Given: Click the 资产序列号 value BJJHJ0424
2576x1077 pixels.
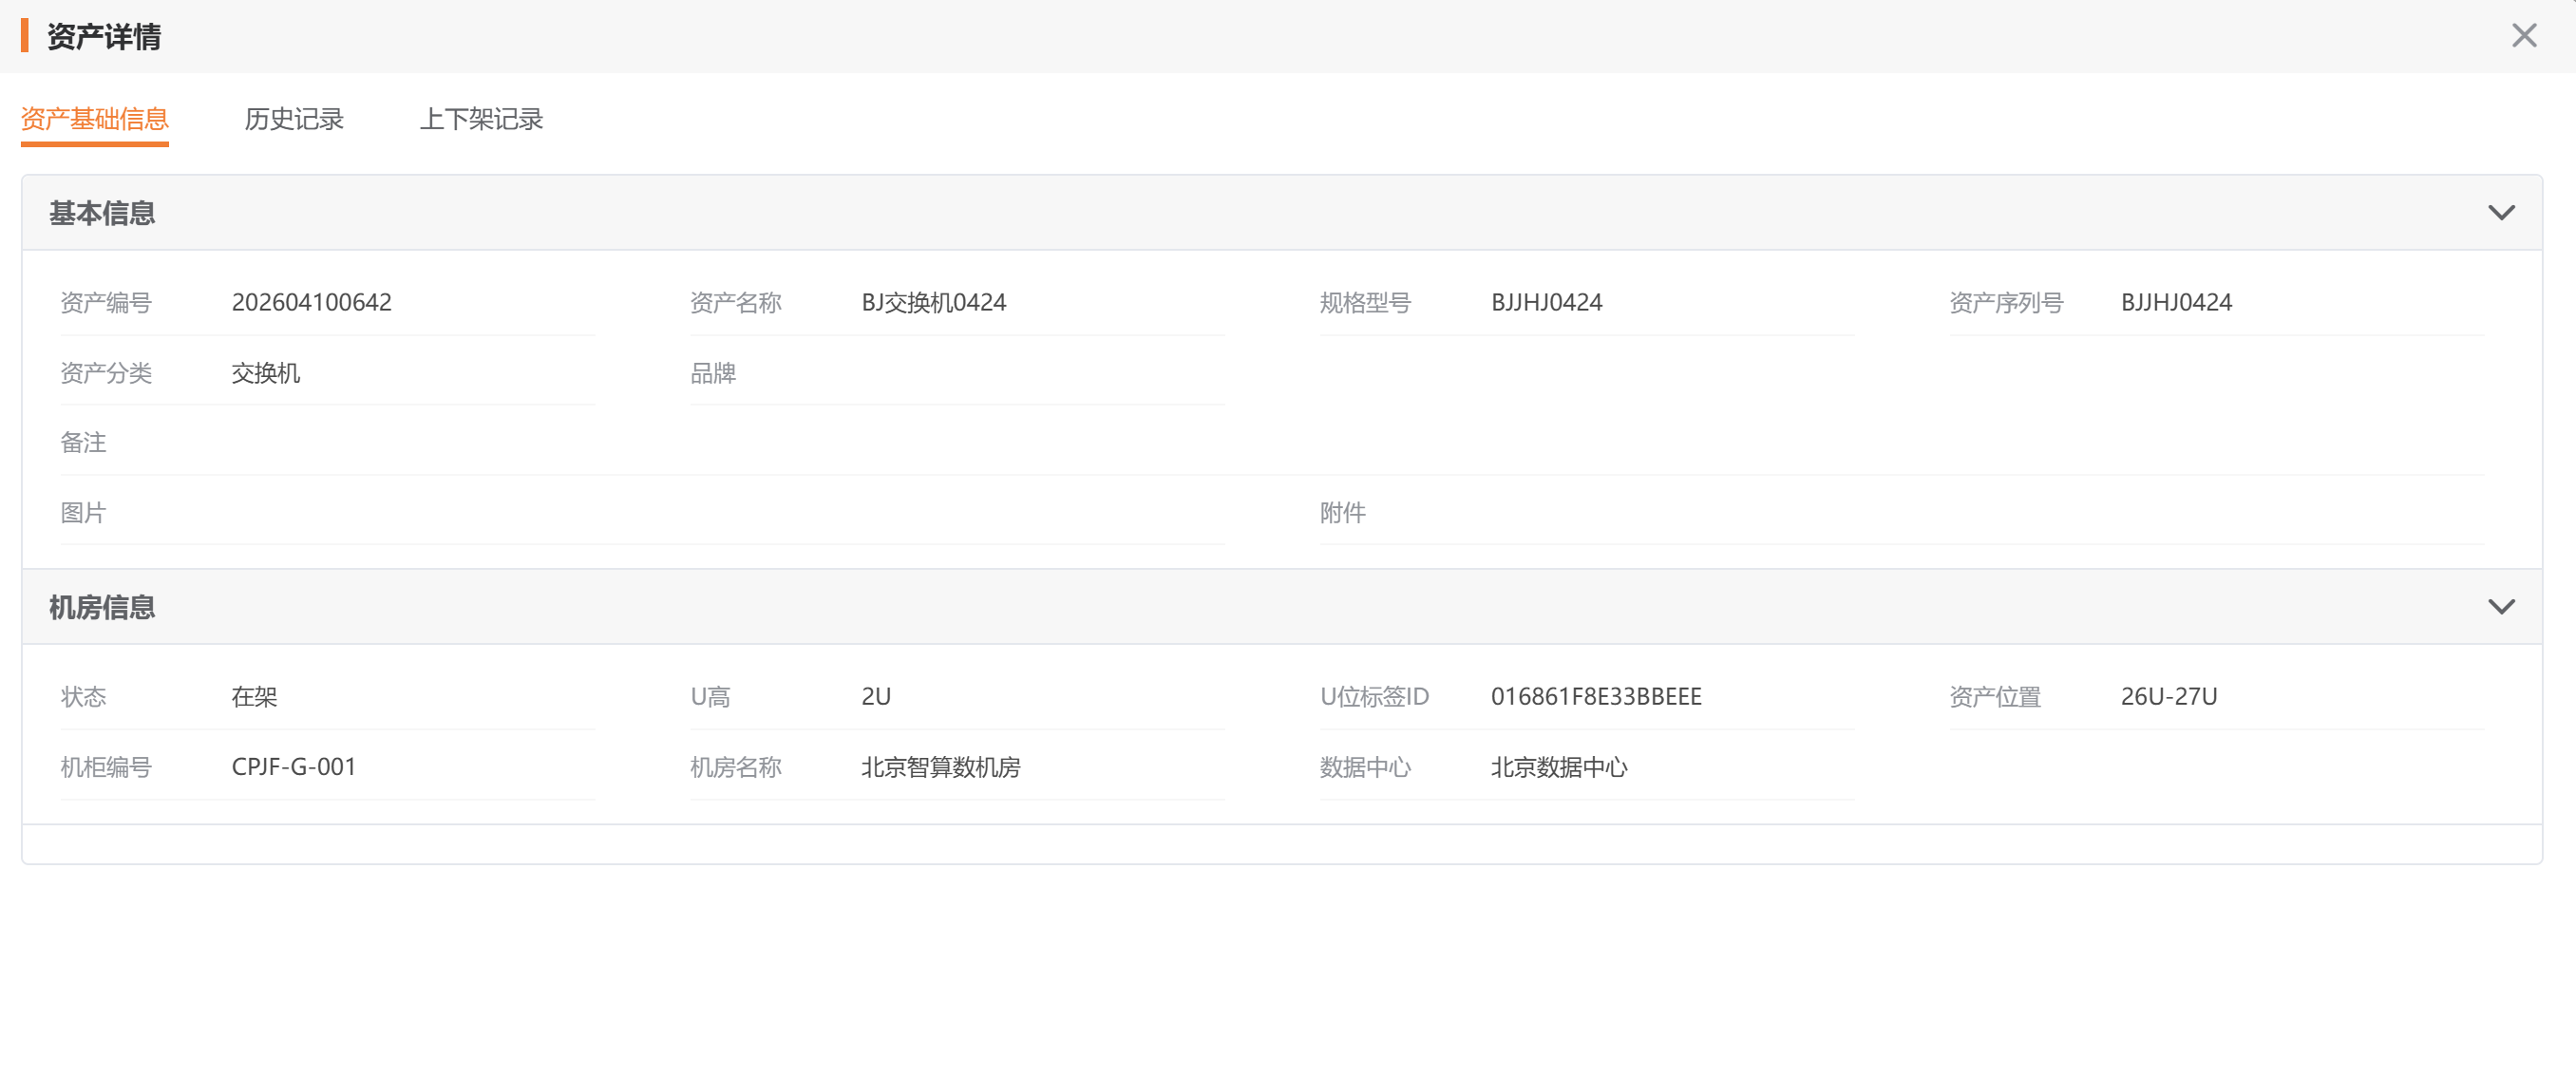Looking at the screenshot, I should (2176, 302).
